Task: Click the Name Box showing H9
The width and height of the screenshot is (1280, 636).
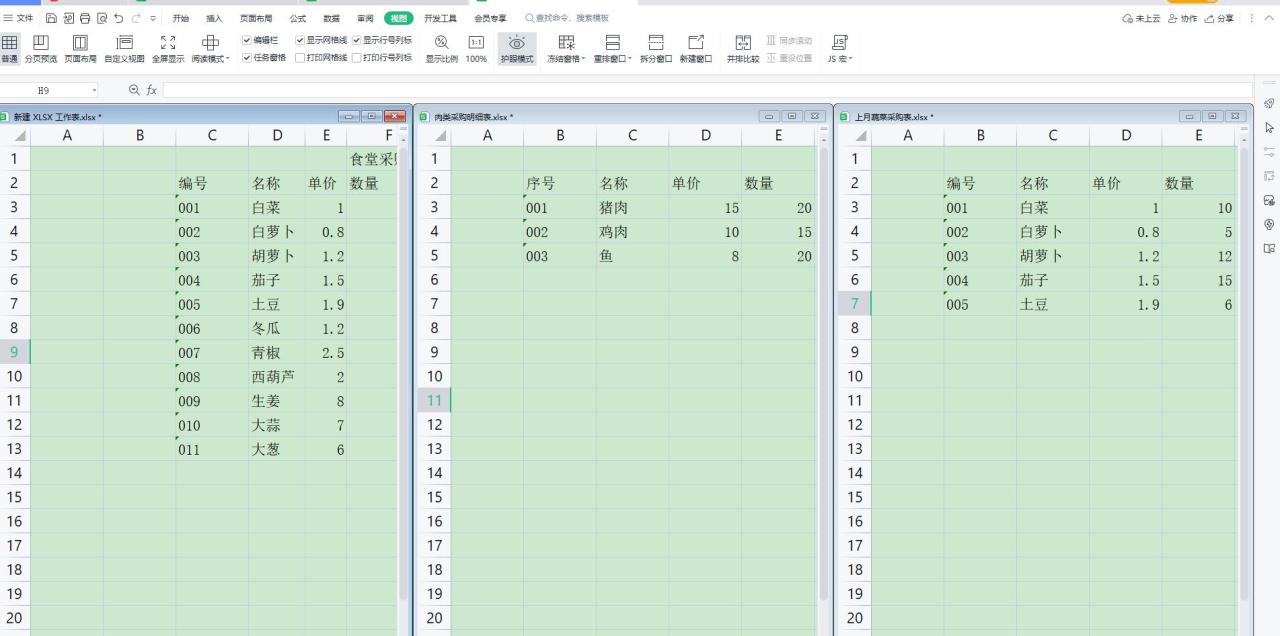Action: pyautogui.click(x=43, y=90)
